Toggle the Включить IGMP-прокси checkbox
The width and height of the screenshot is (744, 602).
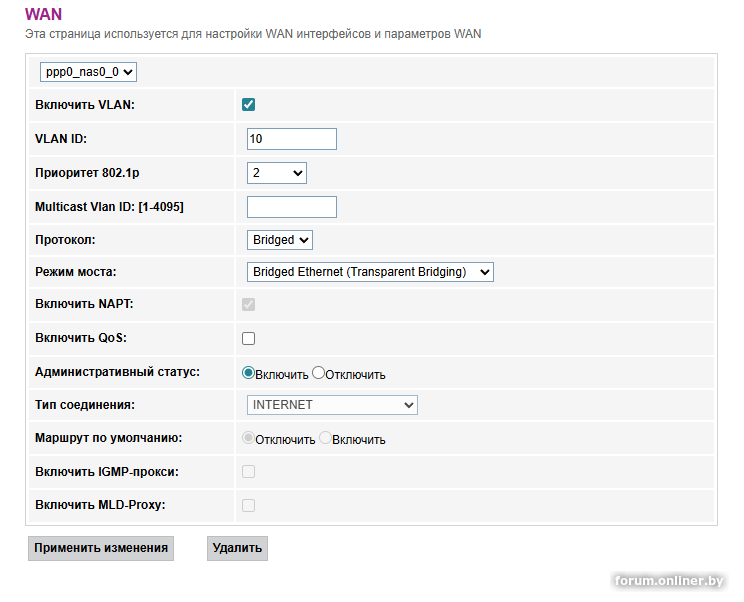coord(249,471)
